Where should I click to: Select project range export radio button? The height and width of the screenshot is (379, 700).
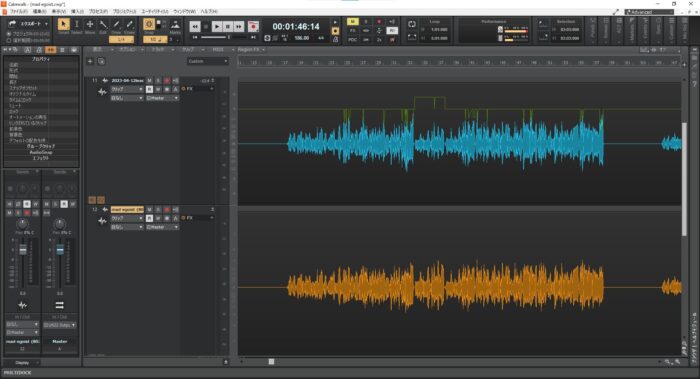[x=9, y=34]
